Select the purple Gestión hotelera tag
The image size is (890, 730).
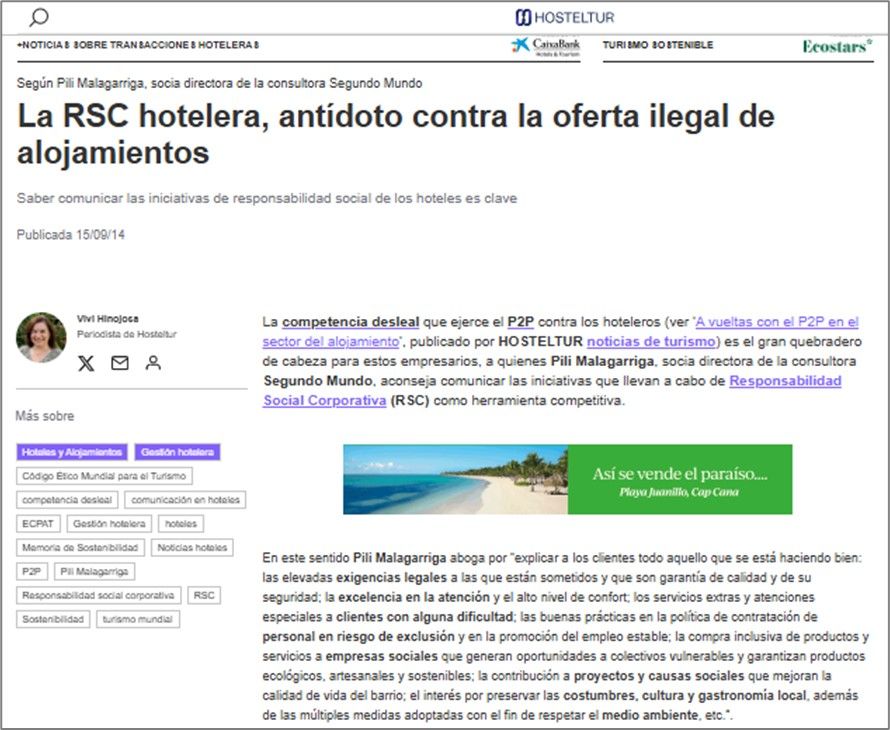[x=177, y=452]
